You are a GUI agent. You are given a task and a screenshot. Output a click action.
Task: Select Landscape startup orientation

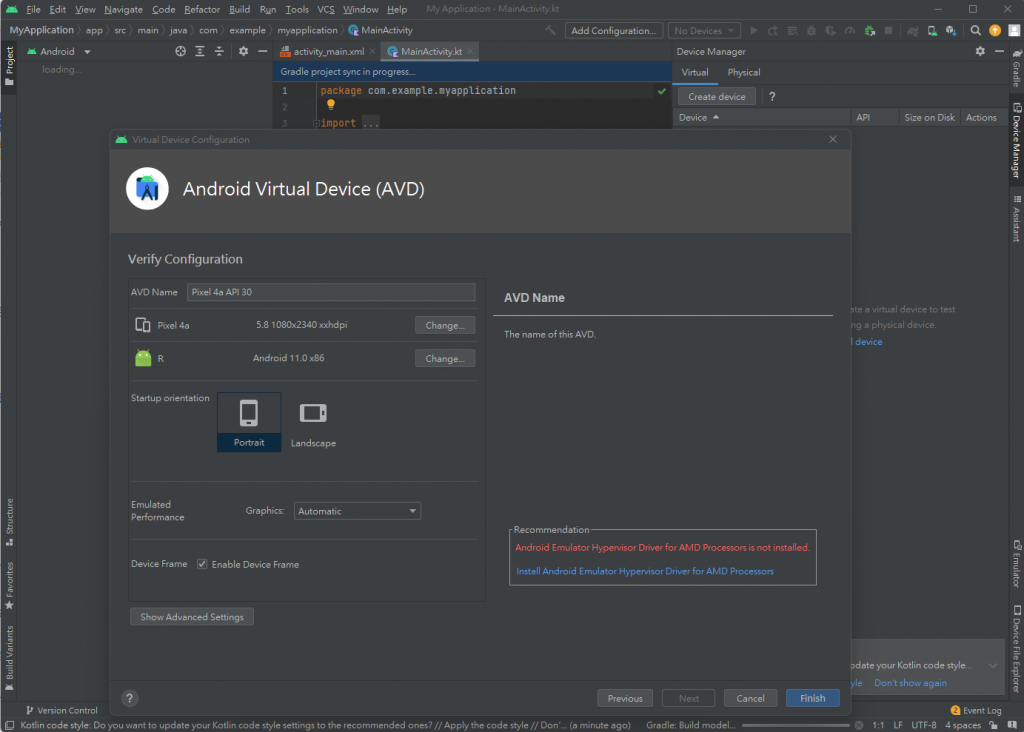(313, 422)
